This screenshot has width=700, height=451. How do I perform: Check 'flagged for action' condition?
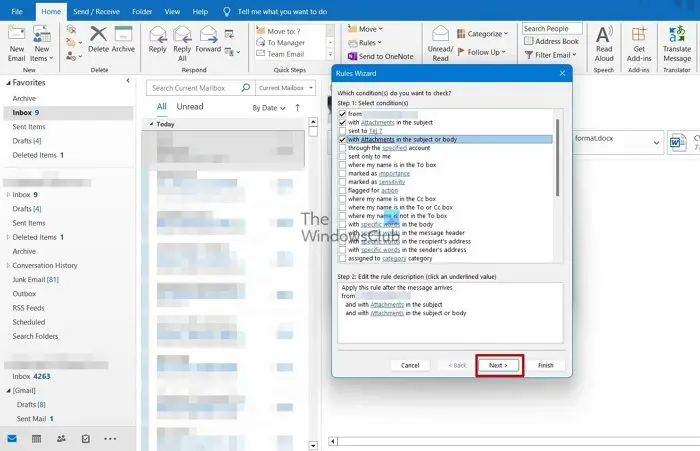point(342,190)
